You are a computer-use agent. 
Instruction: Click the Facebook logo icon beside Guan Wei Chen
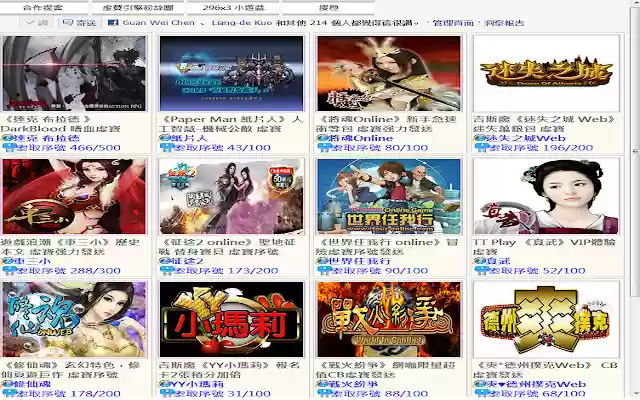(x=113, y=23)
